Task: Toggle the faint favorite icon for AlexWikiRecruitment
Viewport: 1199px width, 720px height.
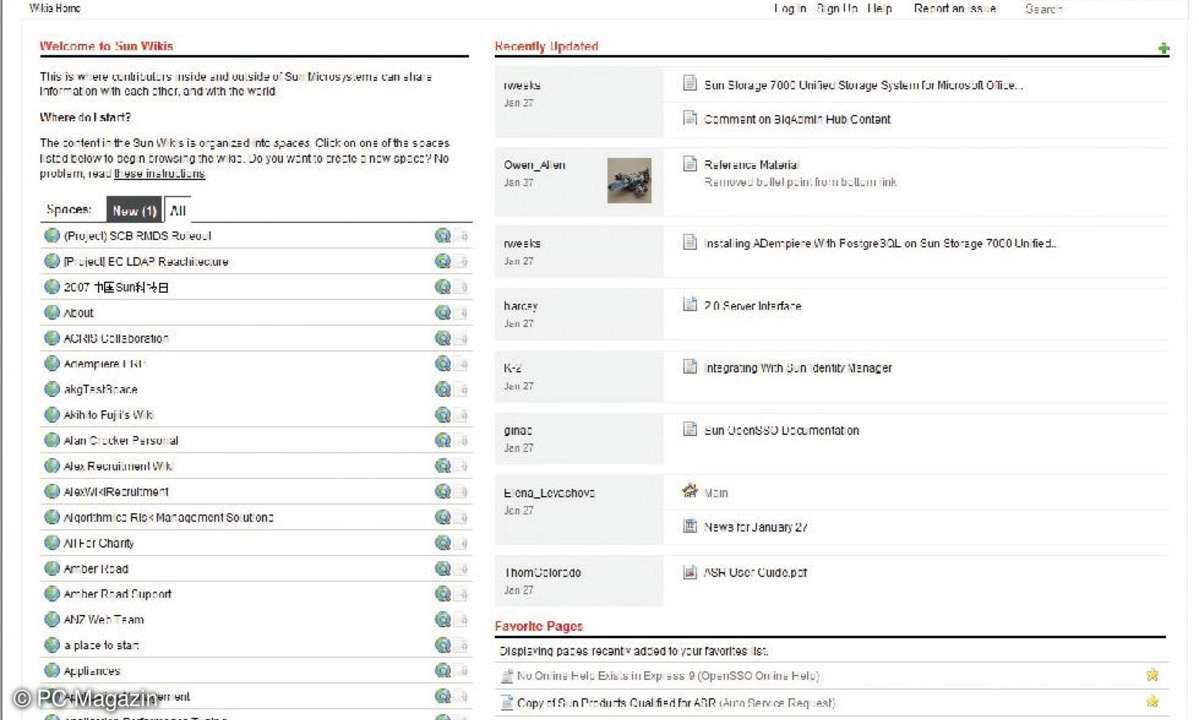Action: 463,491
